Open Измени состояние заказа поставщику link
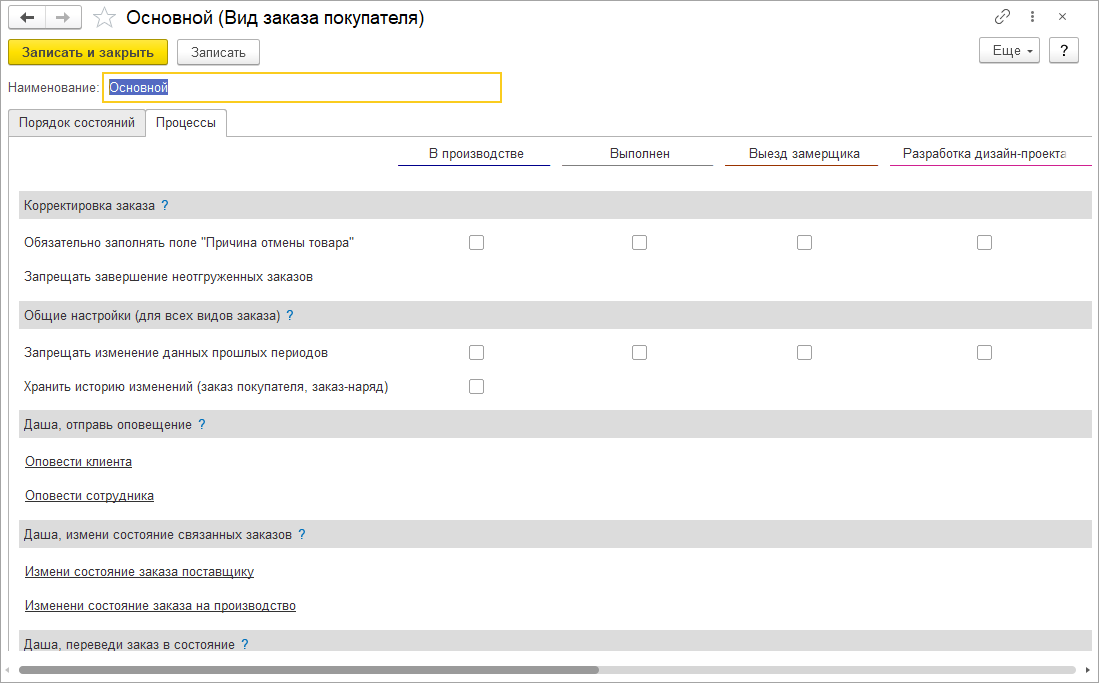1099x683 pixels. (x=139, y=571)
